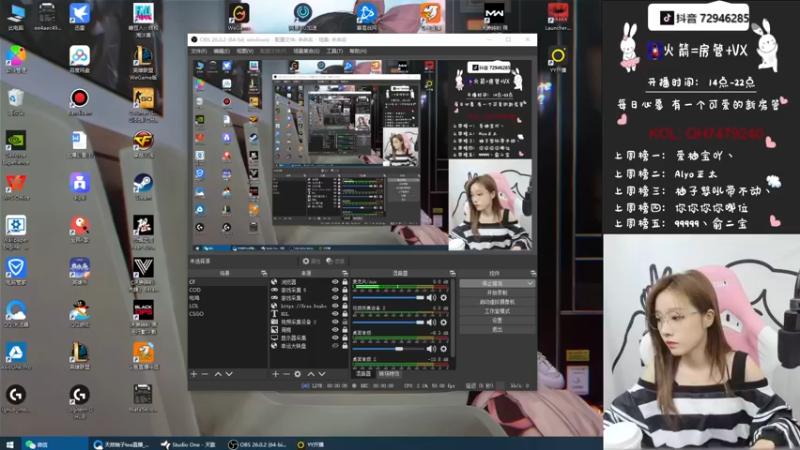
Task: Open the 工具(T) menu
Action: [x=335, y=51]
